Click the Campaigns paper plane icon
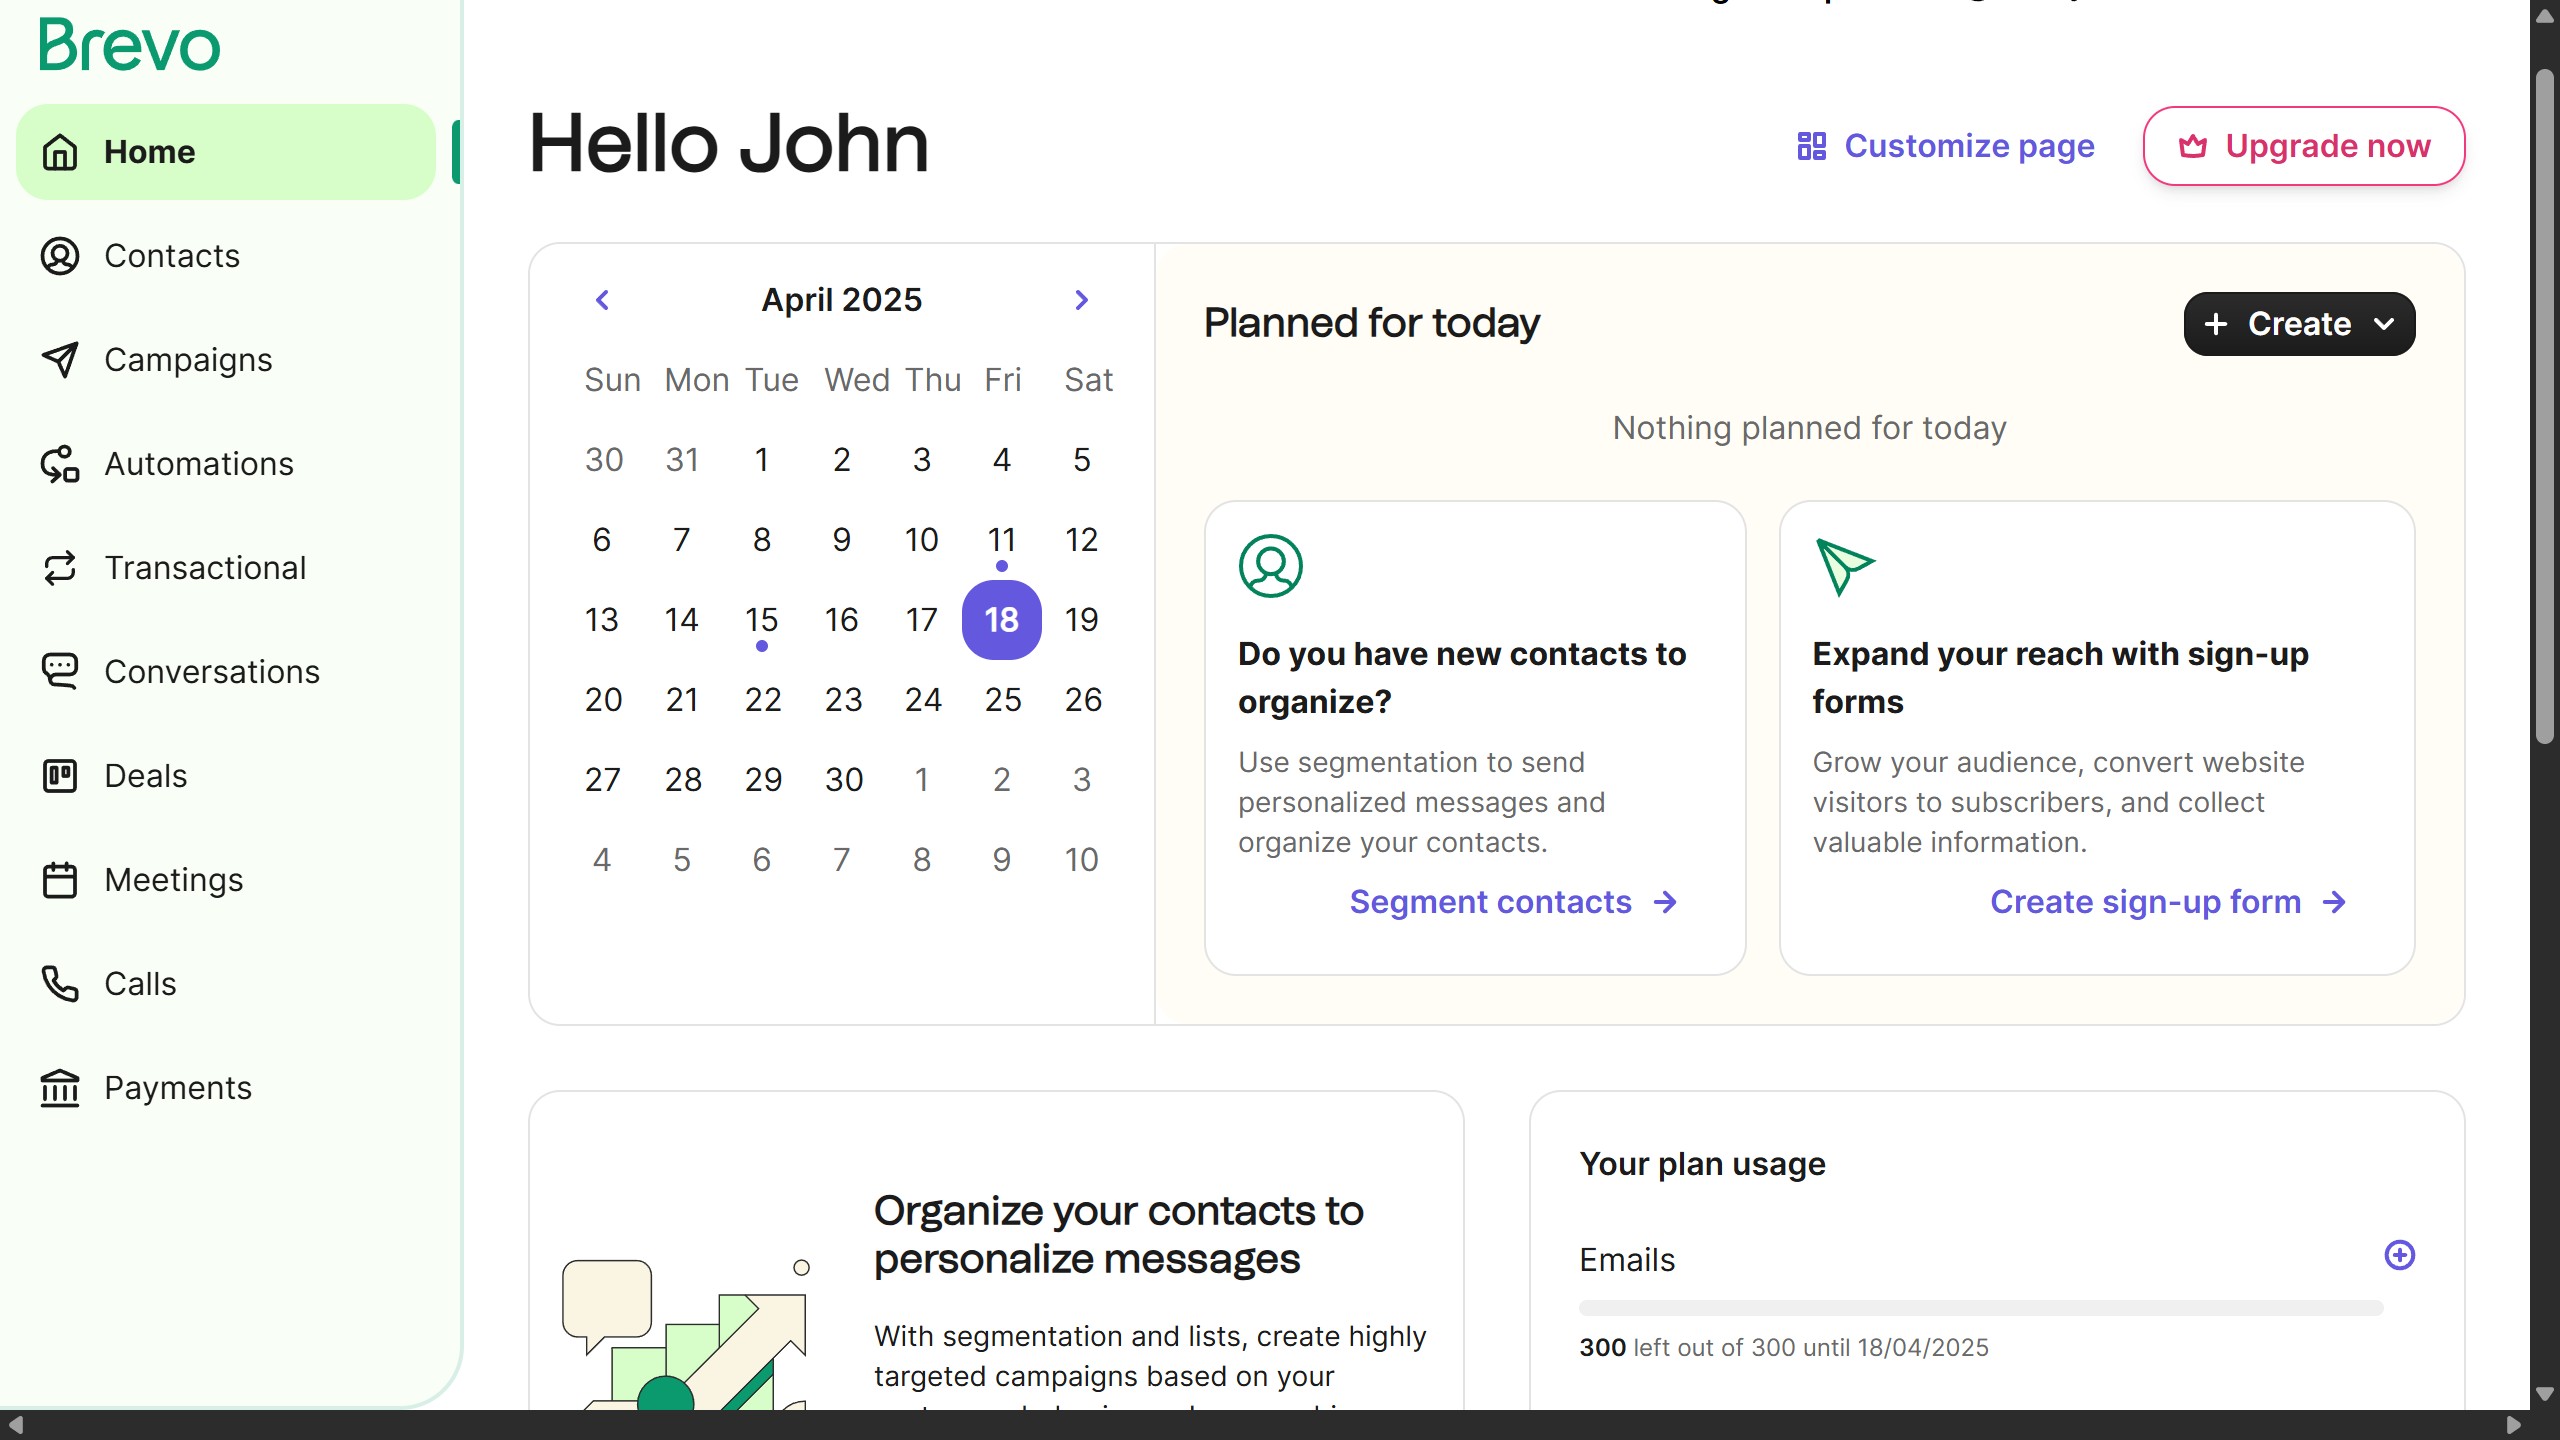Image resolution: width=2560 pixels, height=1440 pixels. 60,360
